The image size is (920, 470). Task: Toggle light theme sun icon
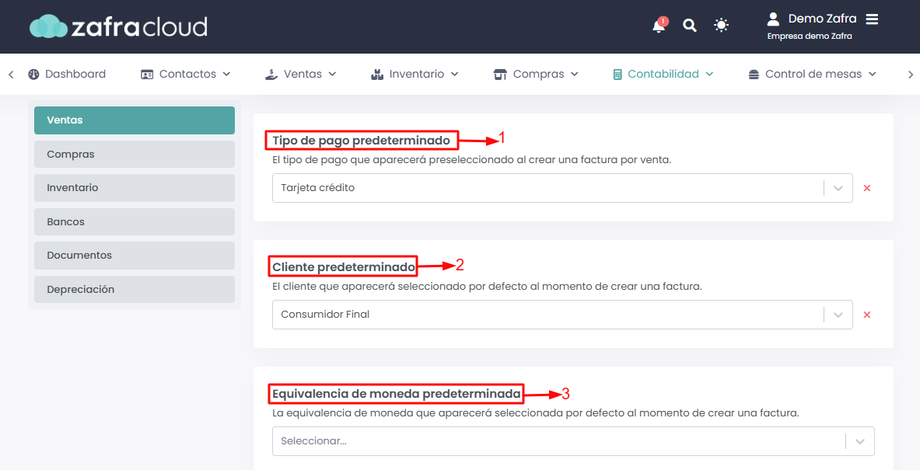(721, 25)
